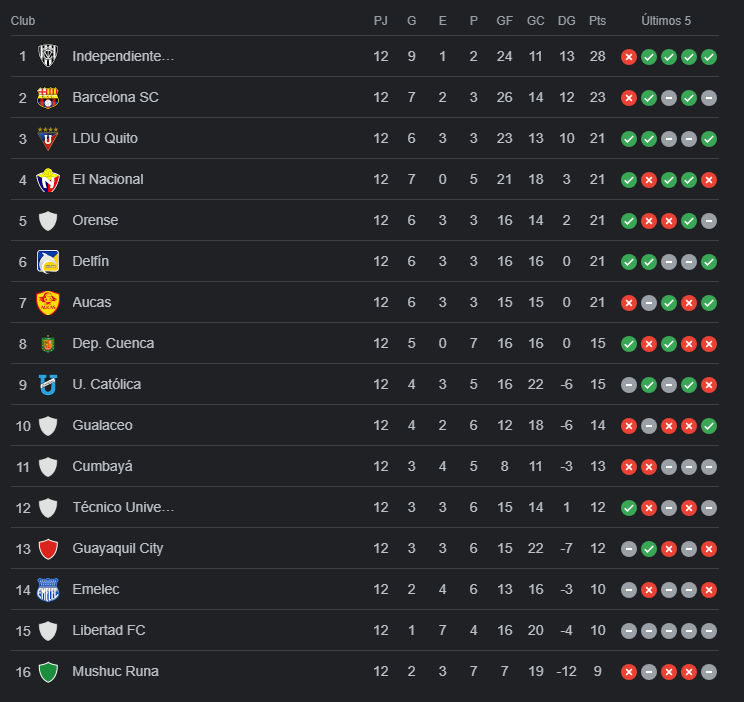
Task: Click the Pts column header
Action: [598, 20]
